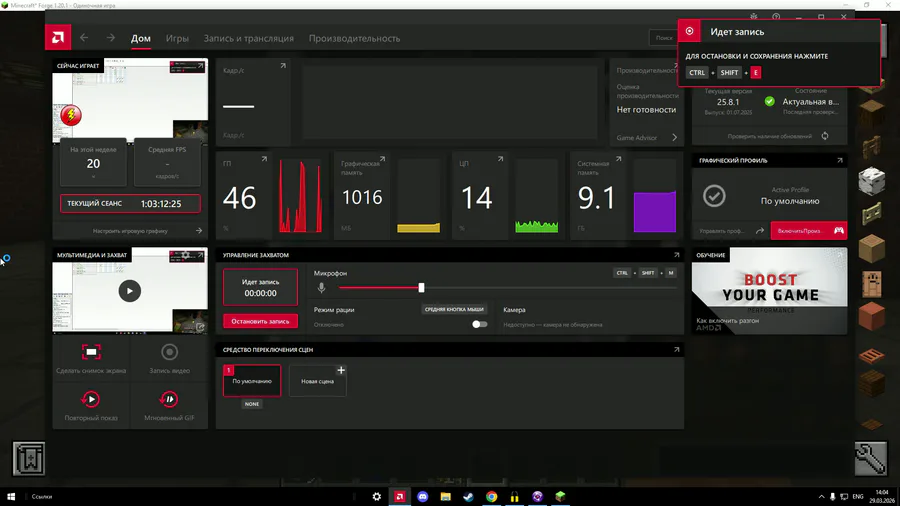The image size is (900, 506).
Task: Expand the ЦП usage tile
Action: [x=501, y=159]
